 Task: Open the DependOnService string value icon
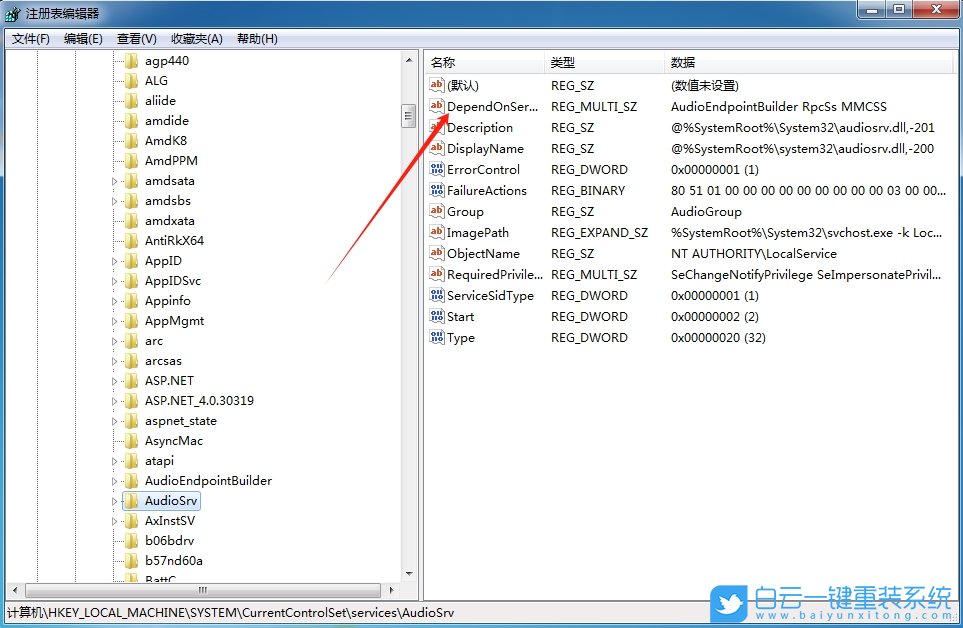437,106
